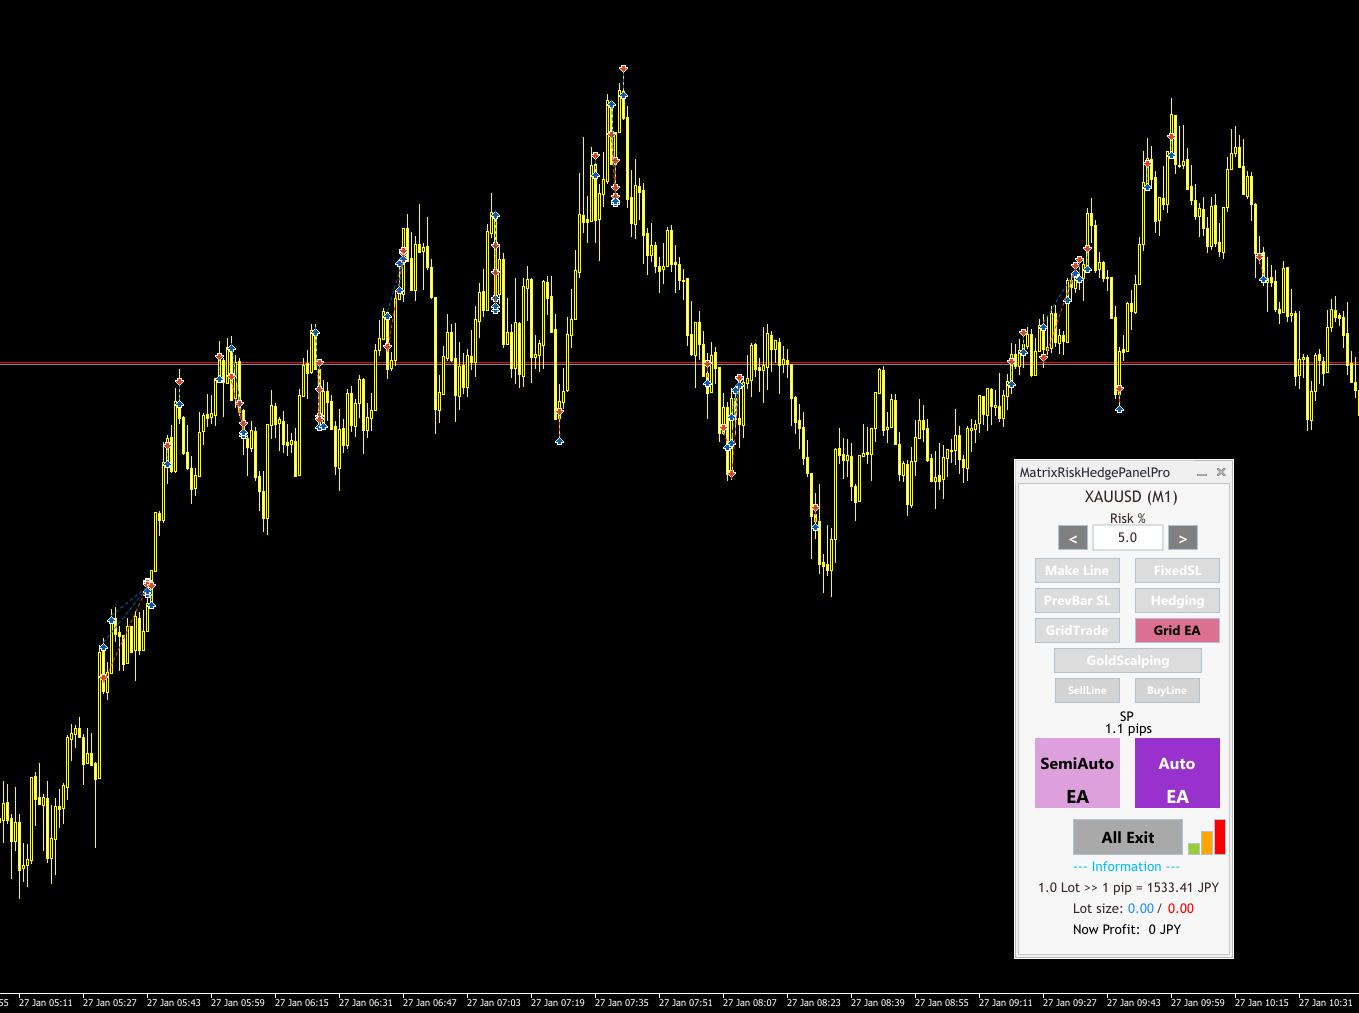Click the red 0.00 lot size value
This screenshot has width=1359, height=1013.
(1180, 909)
